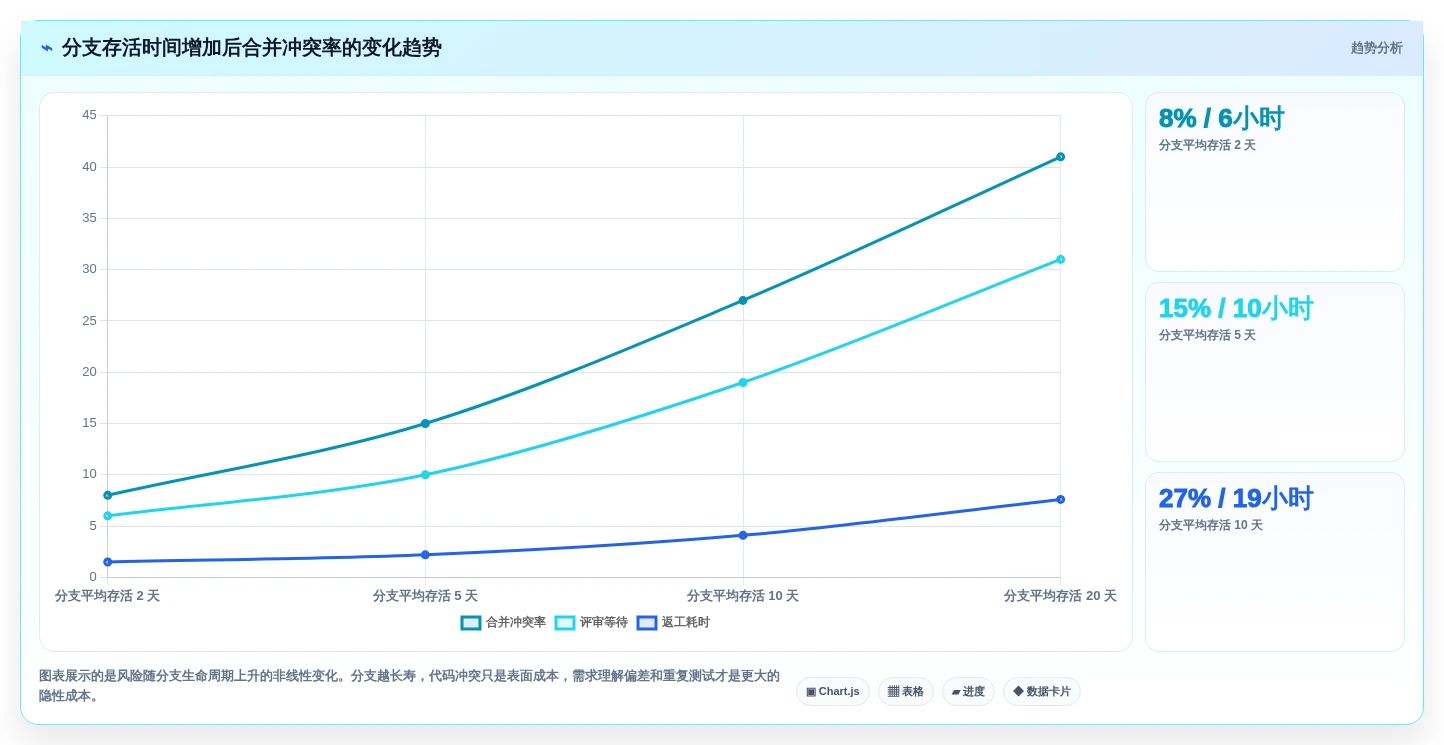Screen dimensions: 1444x745
Task: Click the 返工耗时 legend color box
Action: pos(647,622)
